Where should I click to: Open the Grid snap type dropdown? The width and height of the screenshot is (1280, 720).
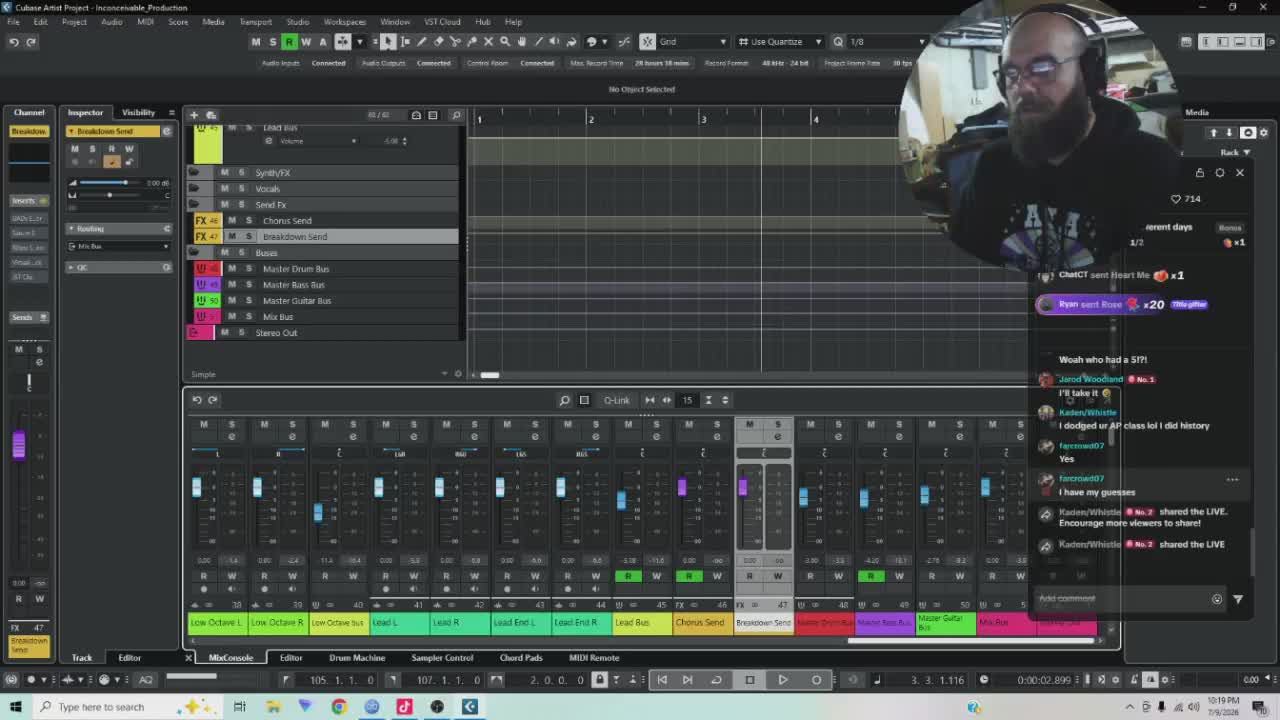693,42
